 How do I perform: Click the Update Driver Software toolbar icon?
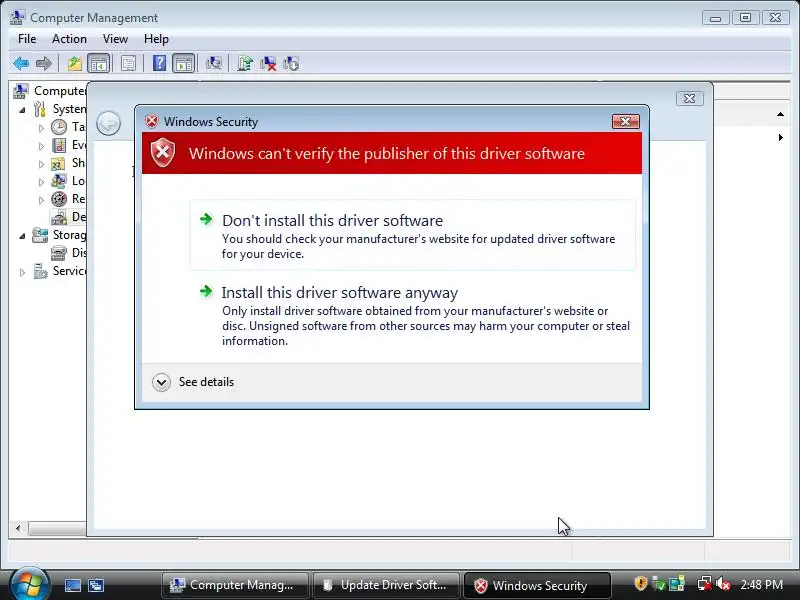tap(245, 64)
